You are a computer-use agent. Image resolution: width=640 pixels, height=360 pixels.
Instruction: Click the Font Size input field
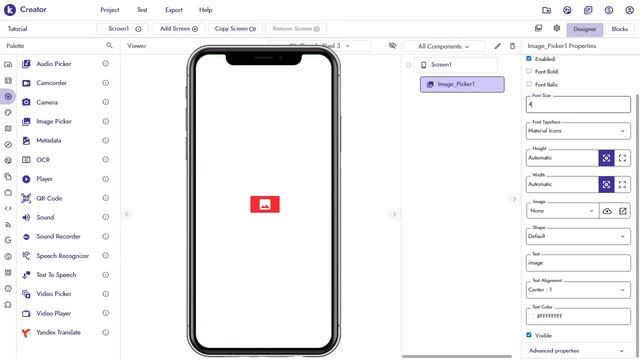[578, 104]
